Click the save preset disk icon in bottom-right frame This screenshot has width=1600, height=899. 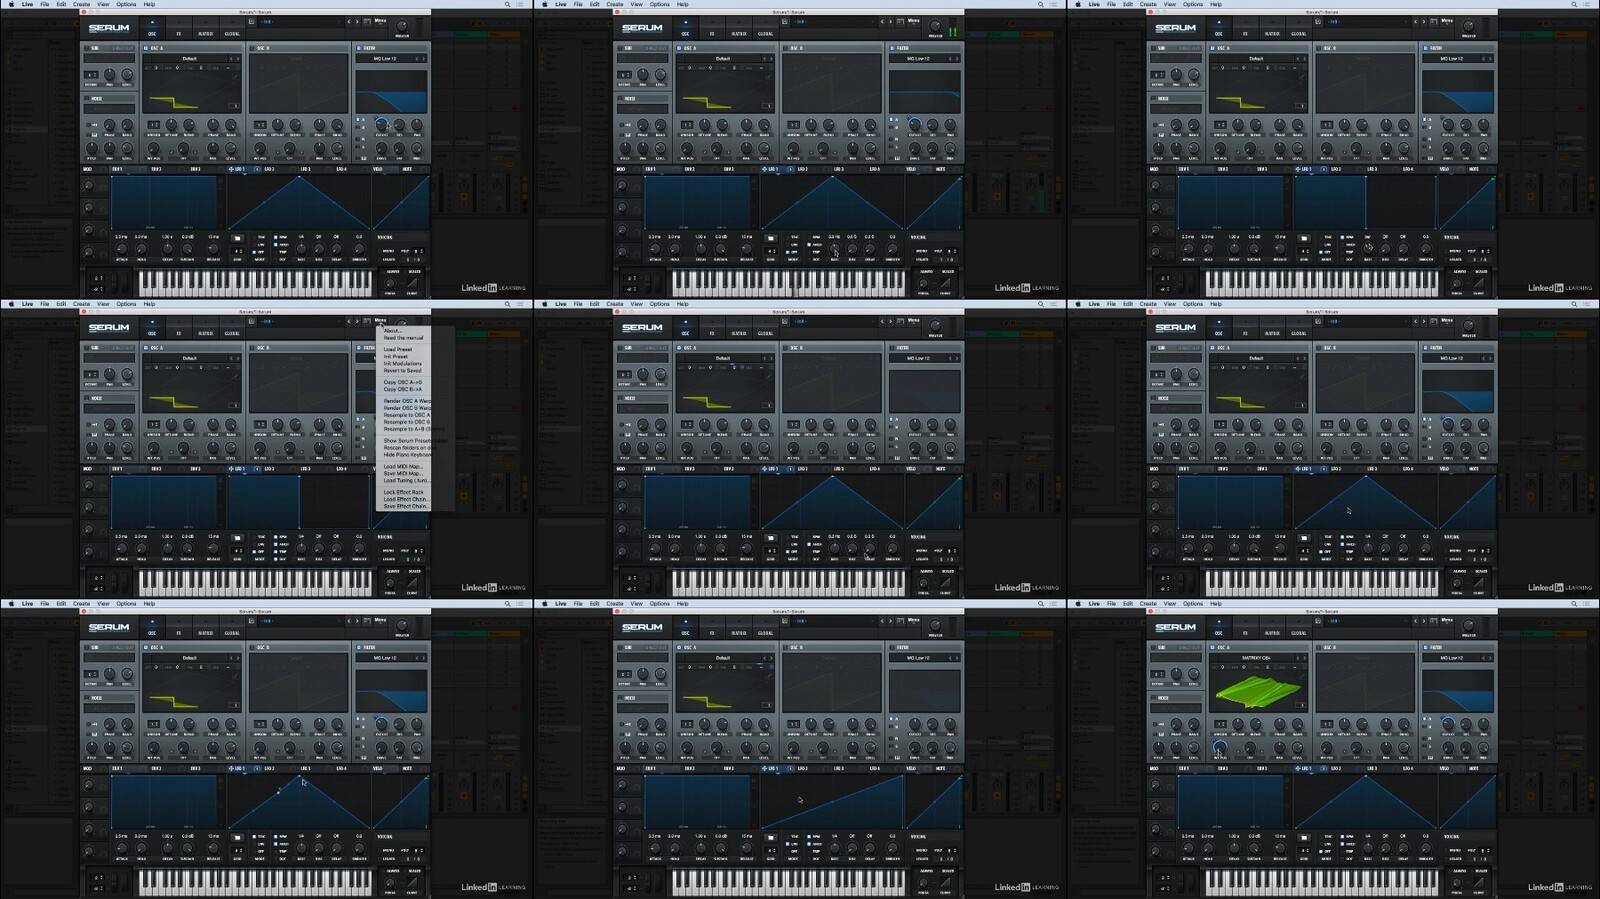tap(1318, 621)
